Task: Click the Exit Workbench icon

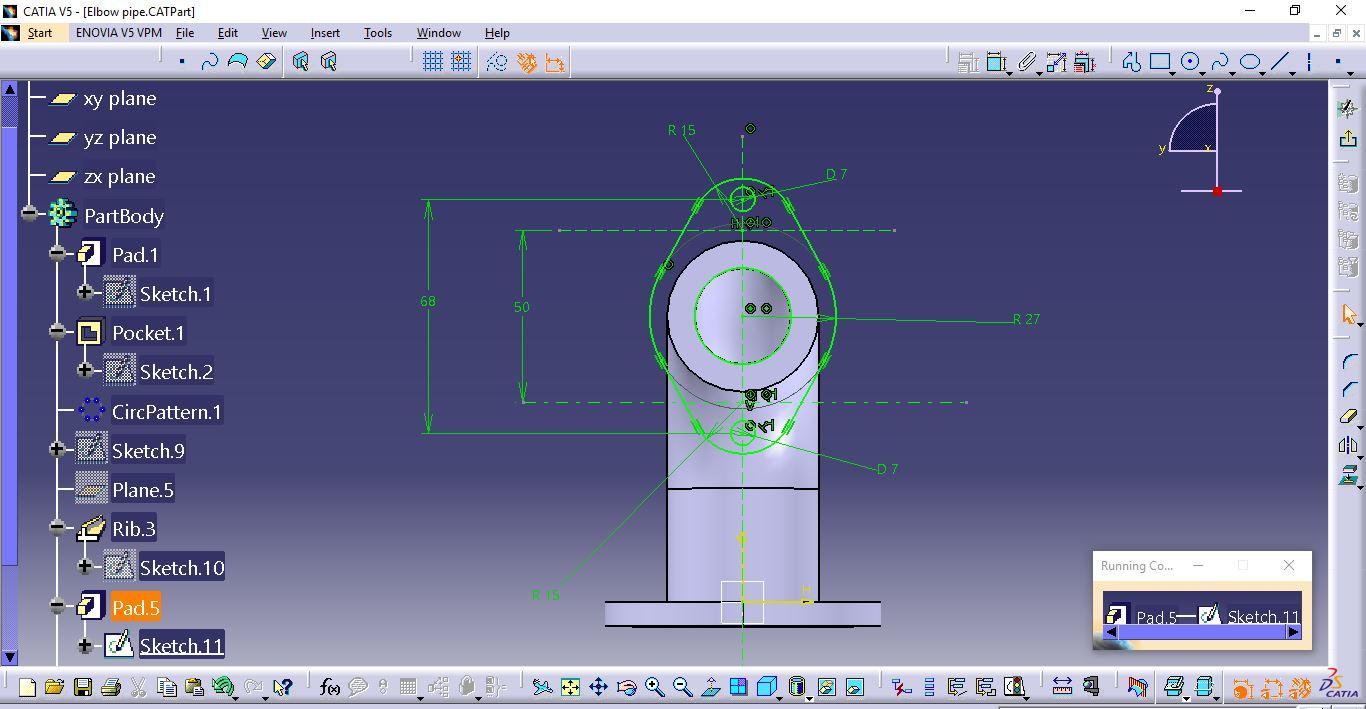Action: [1348, 139]
